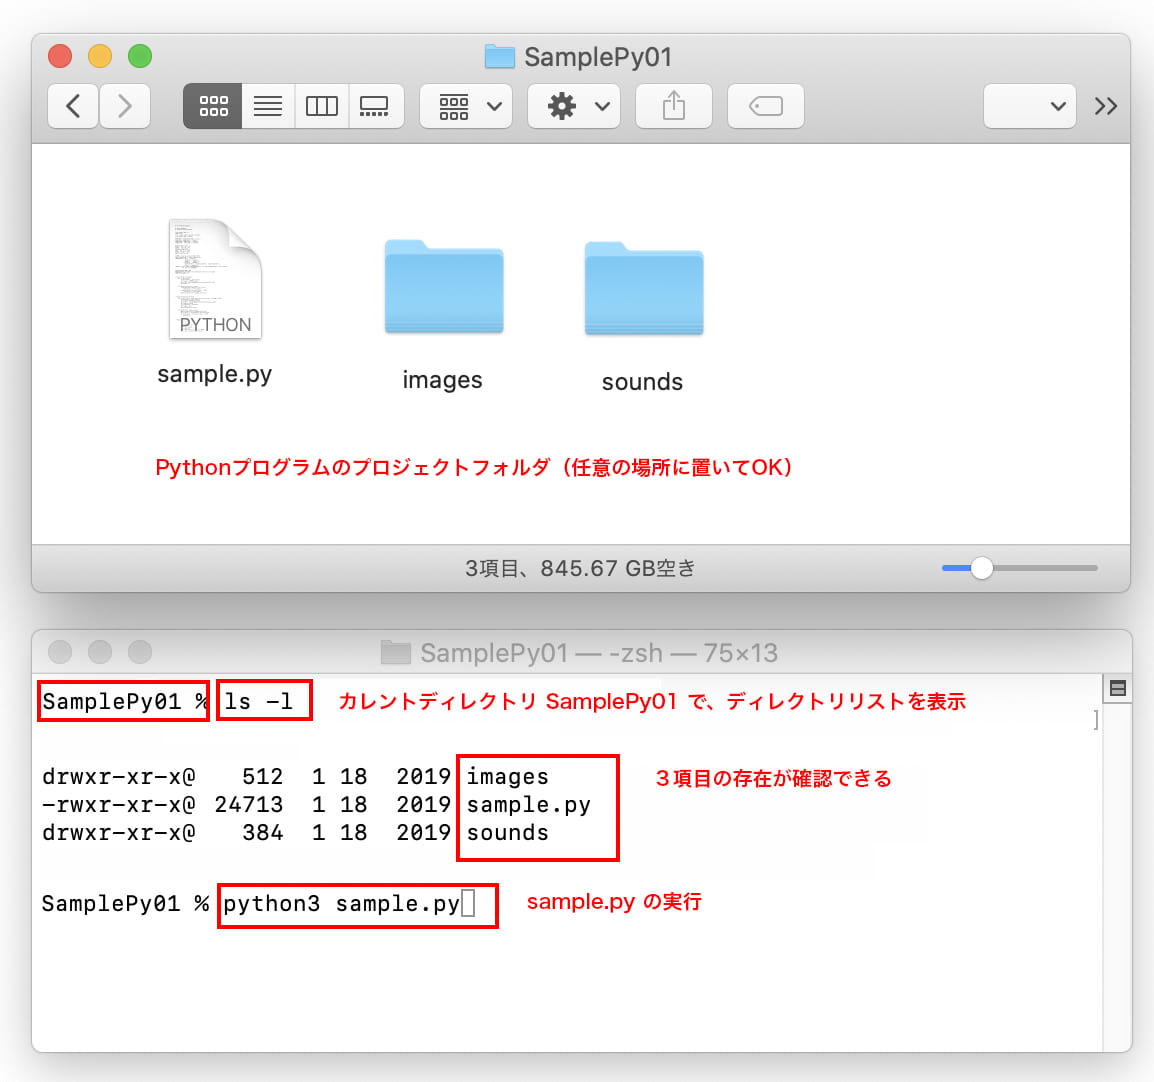Open the group-by arrangement dropdown
This screenshot has height=1082, width=1154.
[467, 106]
